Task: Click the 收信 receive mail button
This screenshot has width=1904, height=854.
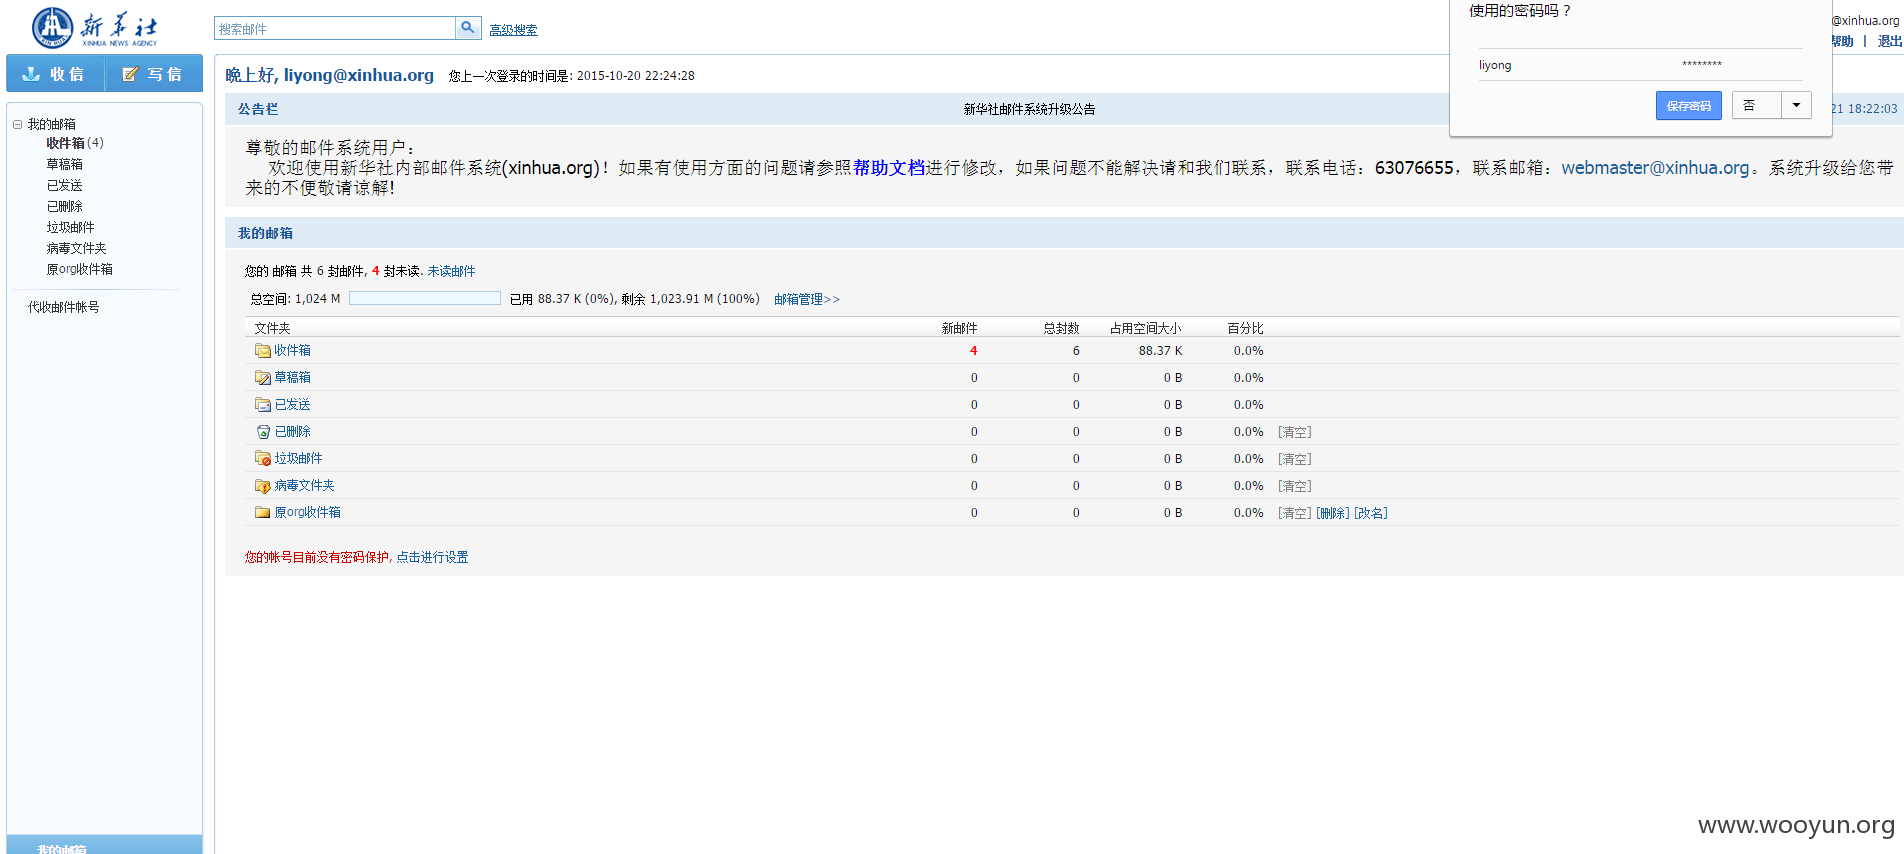Action: 55,74
